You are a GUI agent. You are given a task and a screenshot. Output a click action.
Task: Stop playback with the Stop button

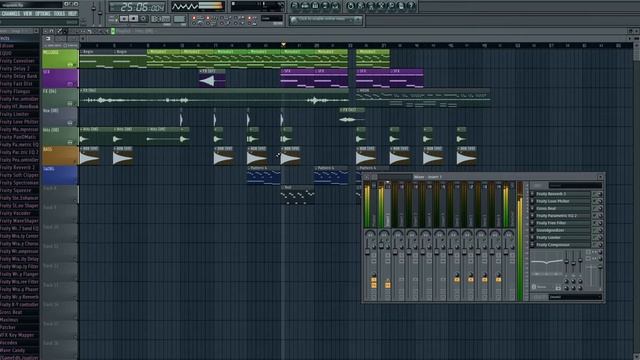point(133,19)
